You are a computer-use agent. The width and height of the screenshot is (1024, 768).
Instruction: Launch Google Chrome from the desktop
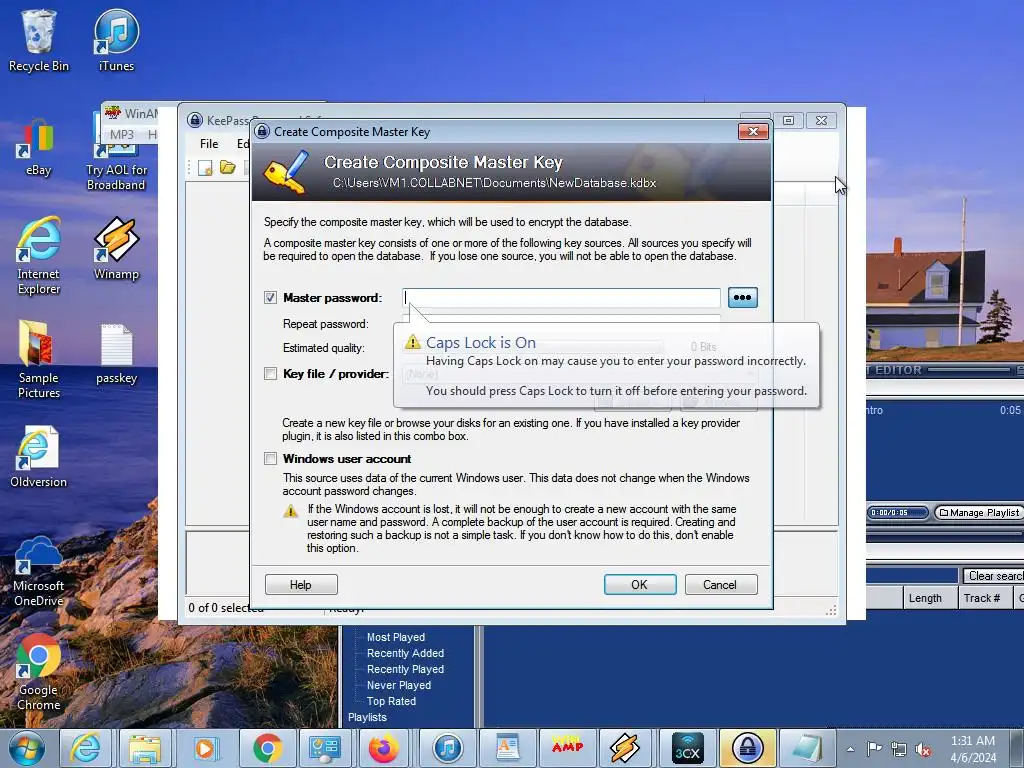39,673
